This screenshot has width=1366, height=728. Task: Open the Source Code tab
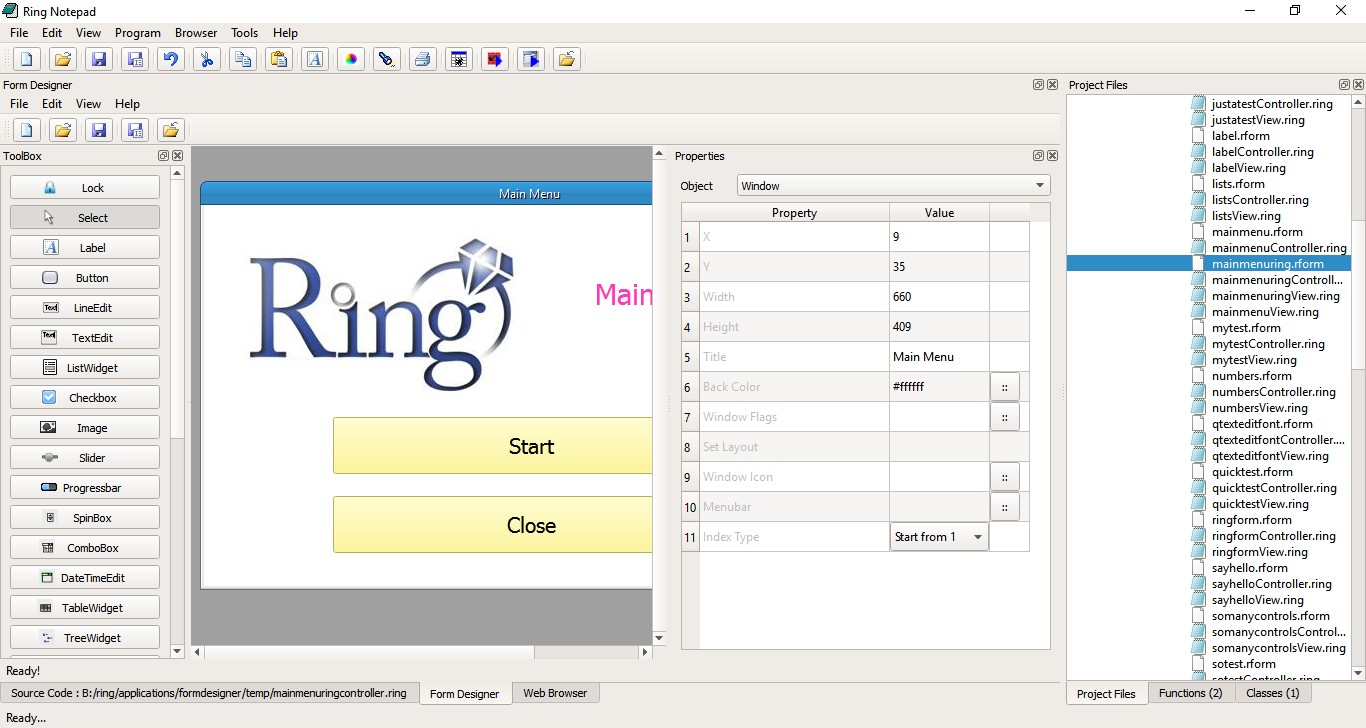(209, 692)
